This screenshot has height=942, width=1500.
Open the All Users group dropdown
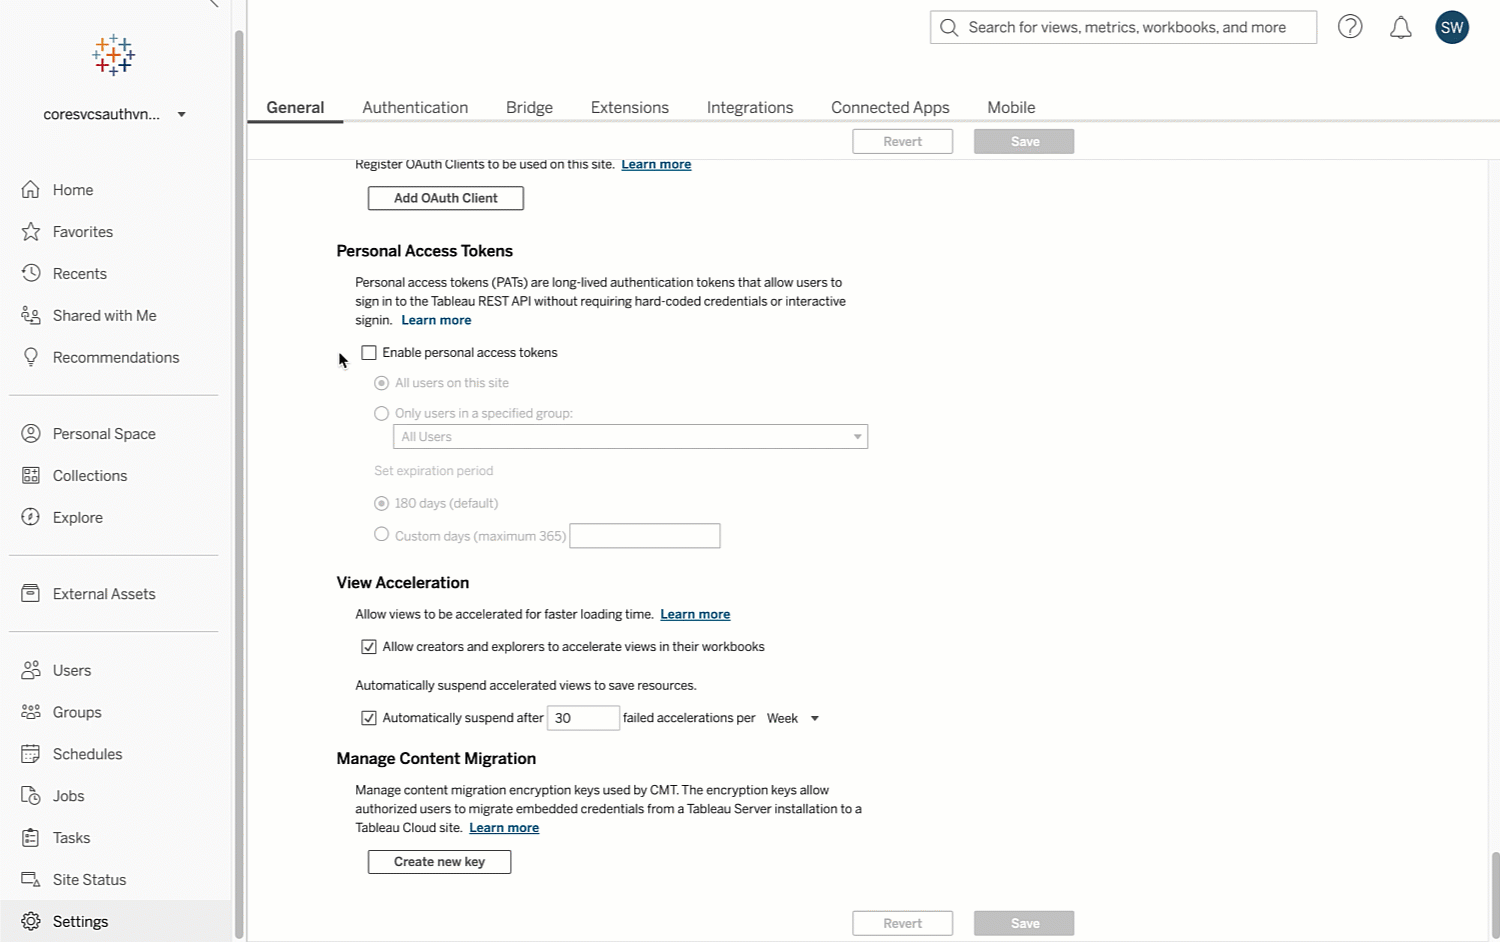point(630,437)
